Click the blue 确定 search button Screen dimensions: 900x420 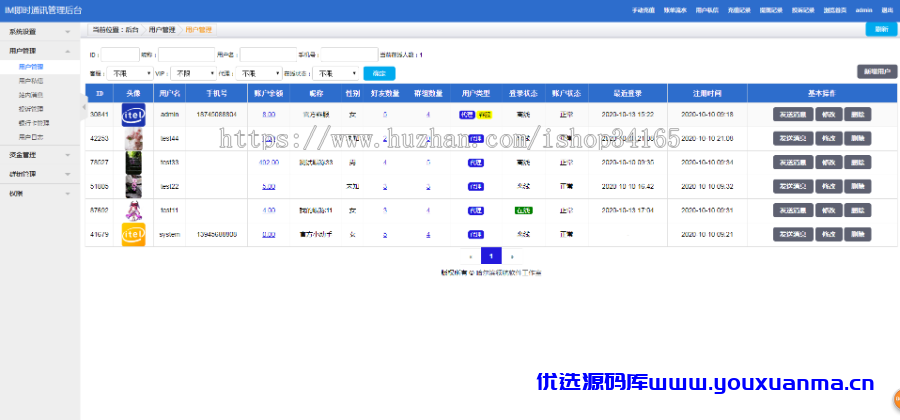(379, 73)
